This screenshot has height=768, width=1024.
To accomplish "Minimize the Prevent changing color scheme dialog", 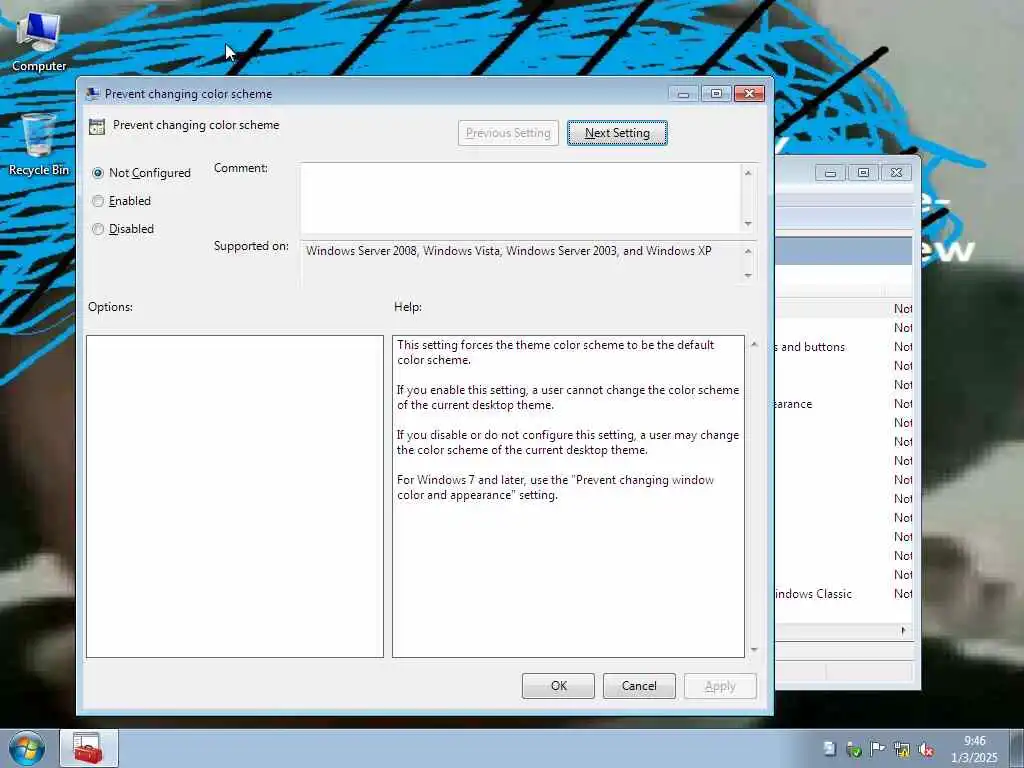I will pos(683,94).
